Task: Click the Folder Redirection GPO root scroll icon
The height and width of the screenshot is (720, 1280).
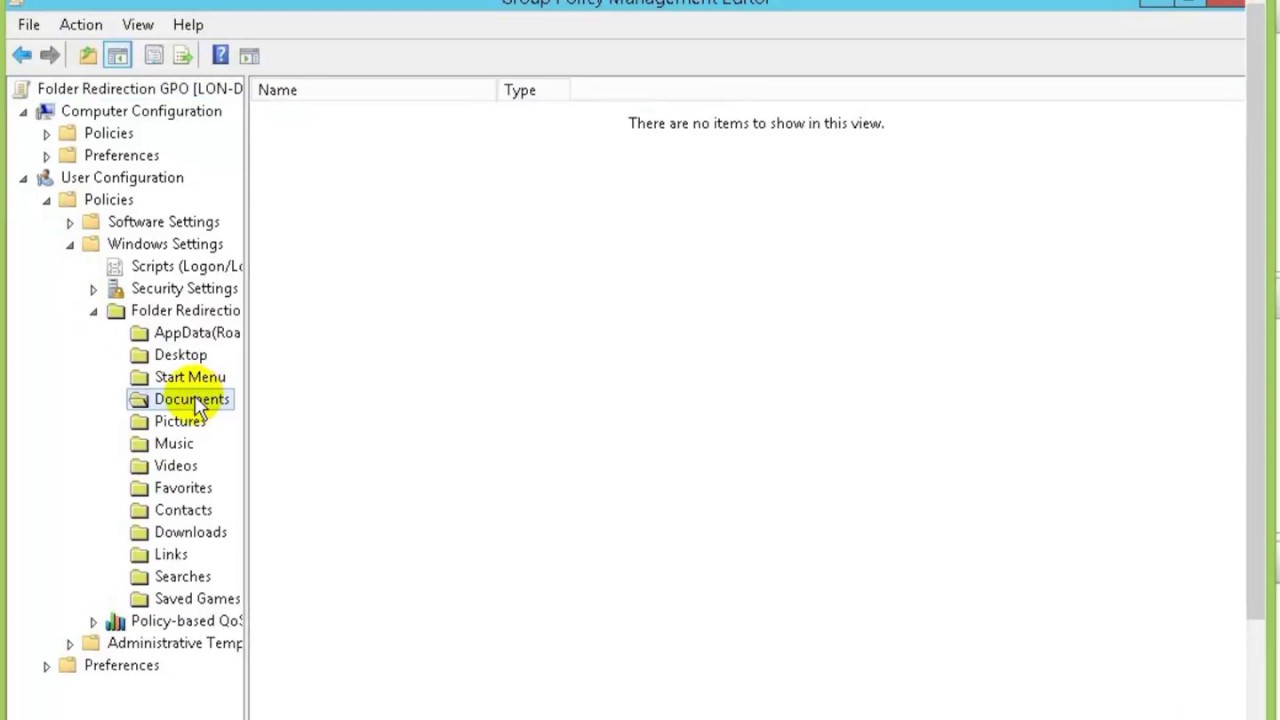Action: (22, 89)
